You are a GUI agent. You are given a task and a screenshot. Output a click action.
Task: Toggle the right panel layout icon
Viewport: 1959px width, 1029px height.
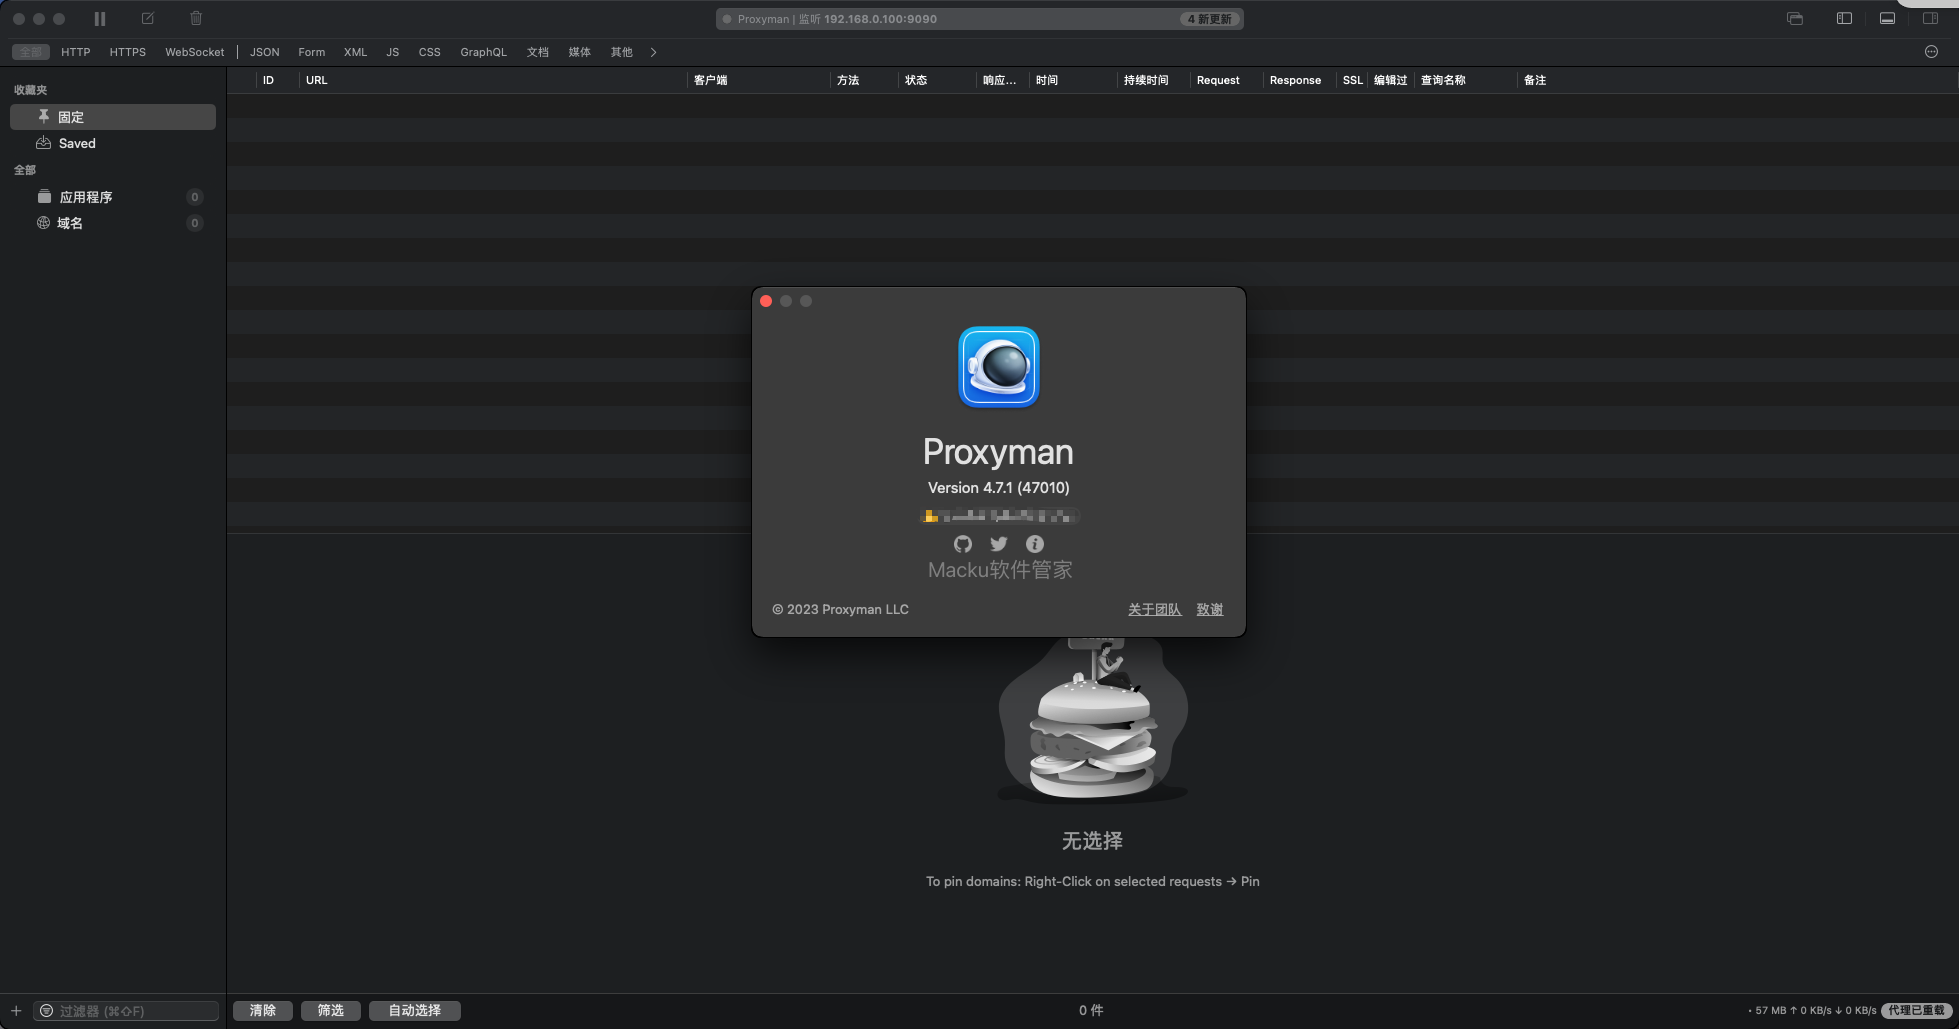[x=1930, y=19]
